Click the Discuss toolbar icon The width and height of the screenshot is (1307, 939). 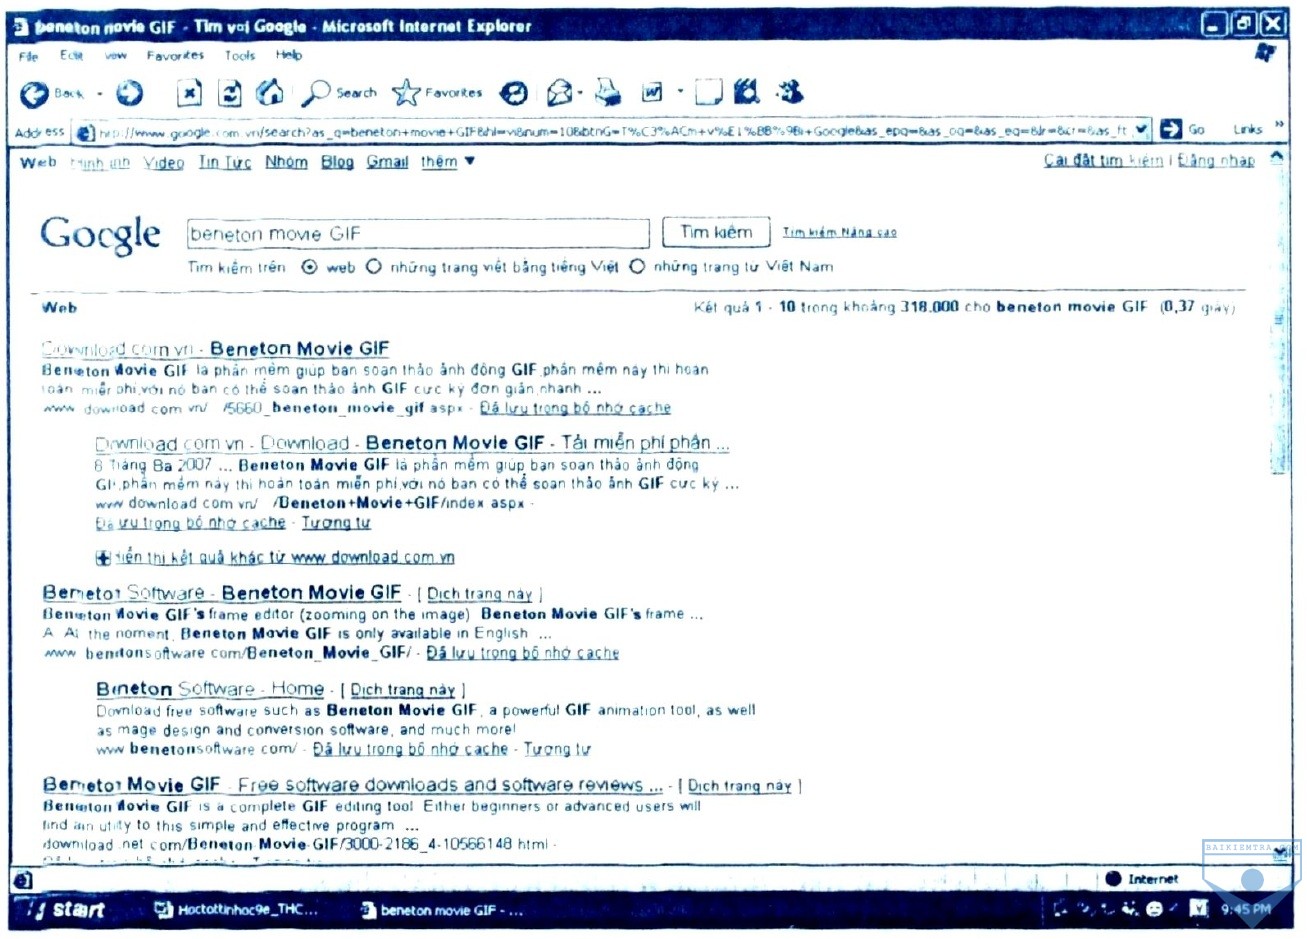pyautogui.click(x=708, y=93)
